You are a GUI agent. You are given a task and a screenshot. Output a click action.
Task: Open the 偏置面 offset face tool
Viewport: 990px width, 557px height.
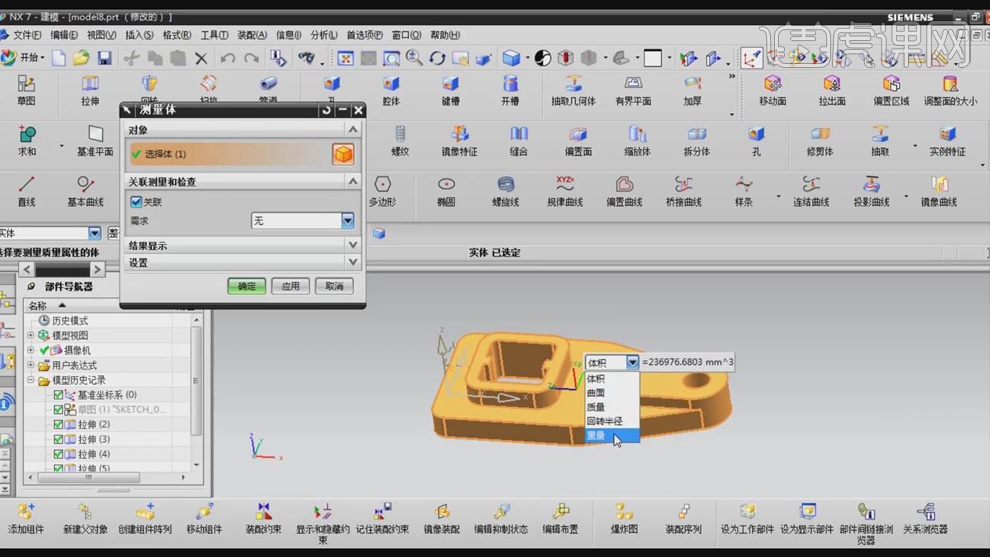tap(578, 141)
